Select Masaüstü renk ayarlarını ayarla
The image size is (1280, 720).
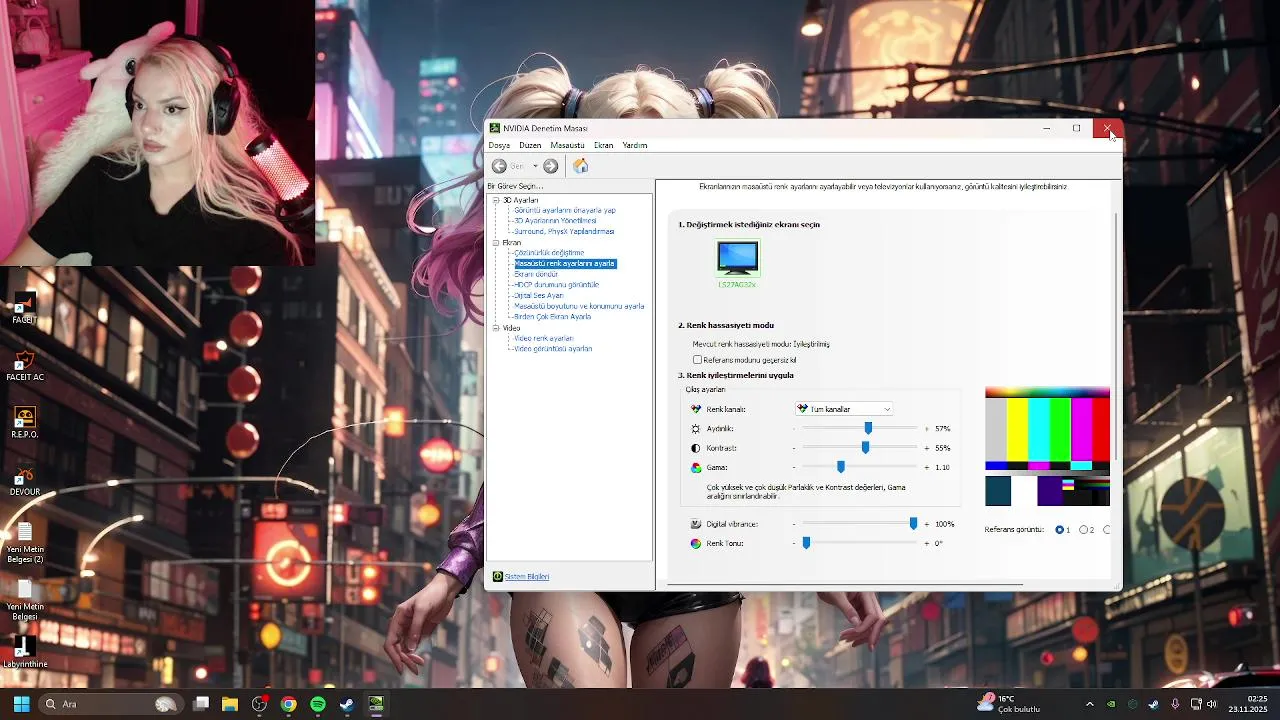click(565, 263)
